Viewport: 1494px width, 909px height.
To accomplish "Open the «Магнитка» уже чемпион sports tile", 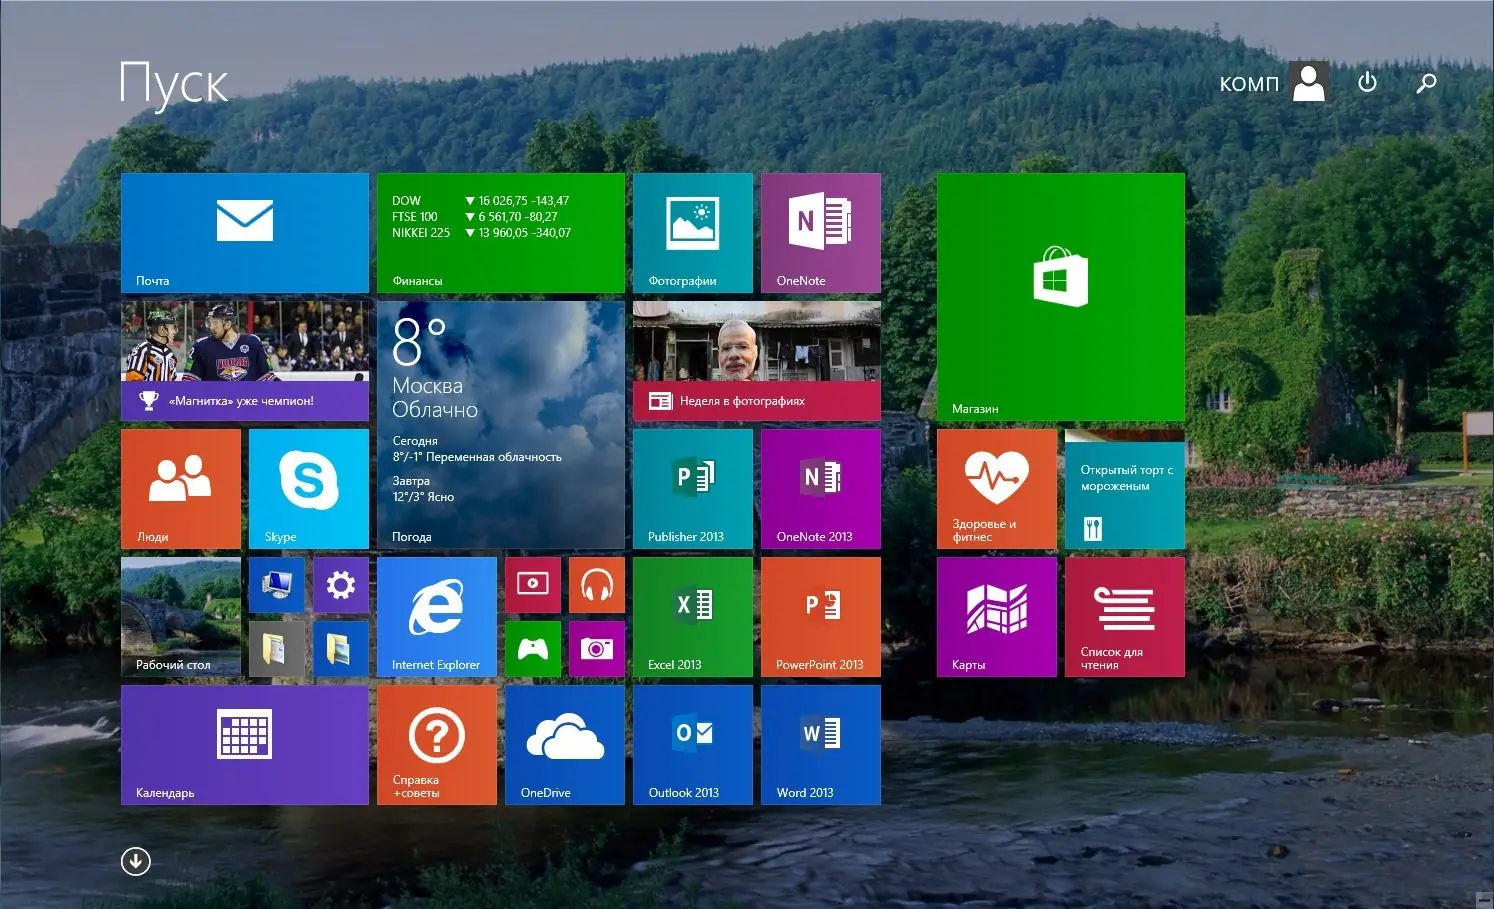I will coord(245,361).
